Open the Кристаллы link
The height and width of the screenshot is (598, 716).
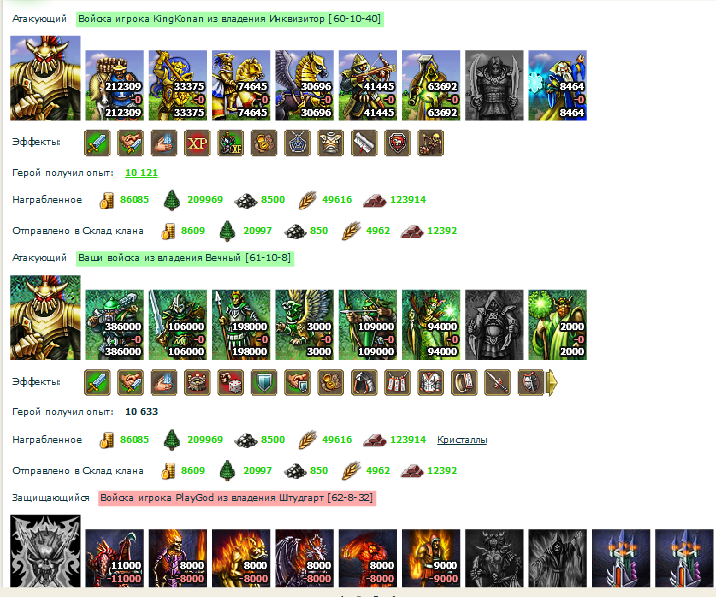point(462,440)
